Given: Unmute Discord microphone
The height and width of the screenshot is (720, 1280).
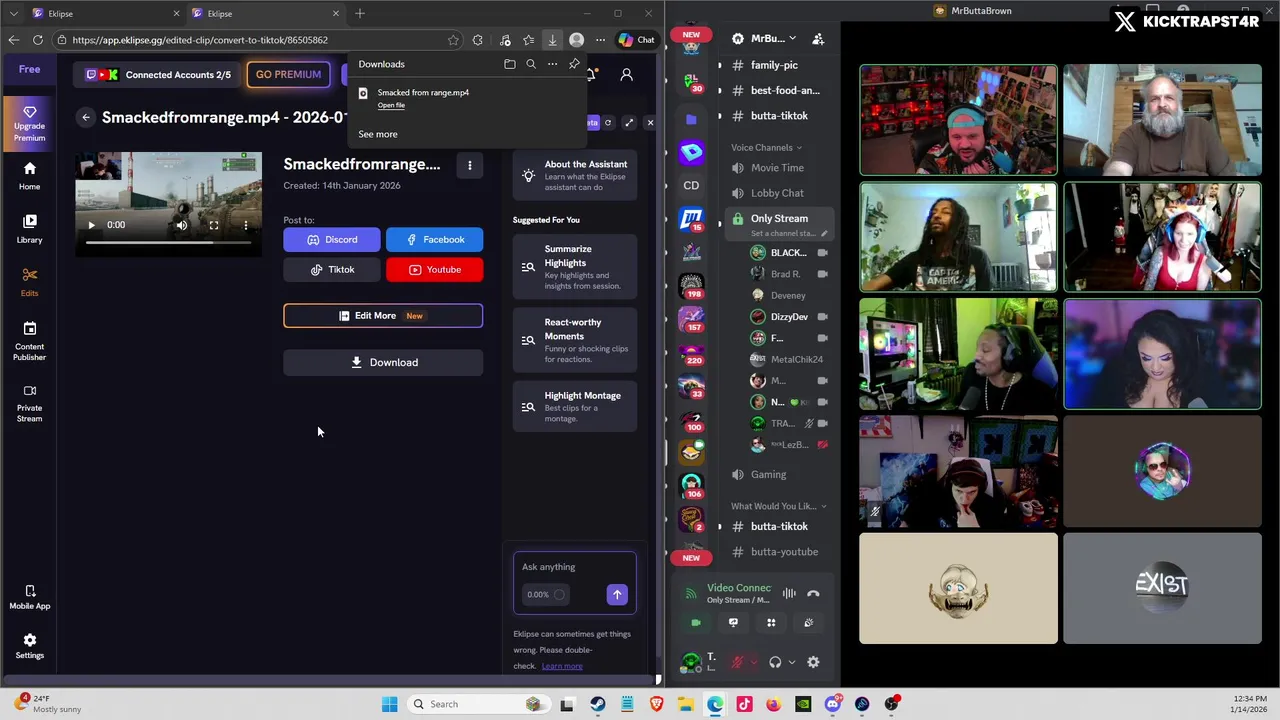Looking at the screenshot, I should [x=737, y=662].
